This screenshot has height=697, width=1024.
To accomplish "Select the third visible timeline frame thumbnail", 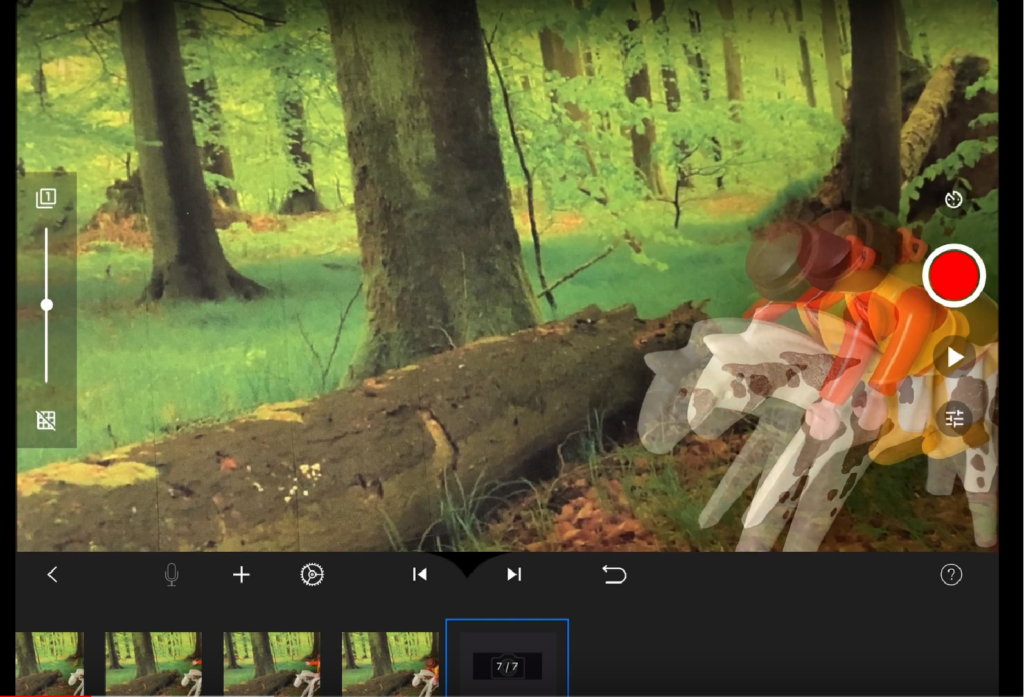I will tap(270, 663).
